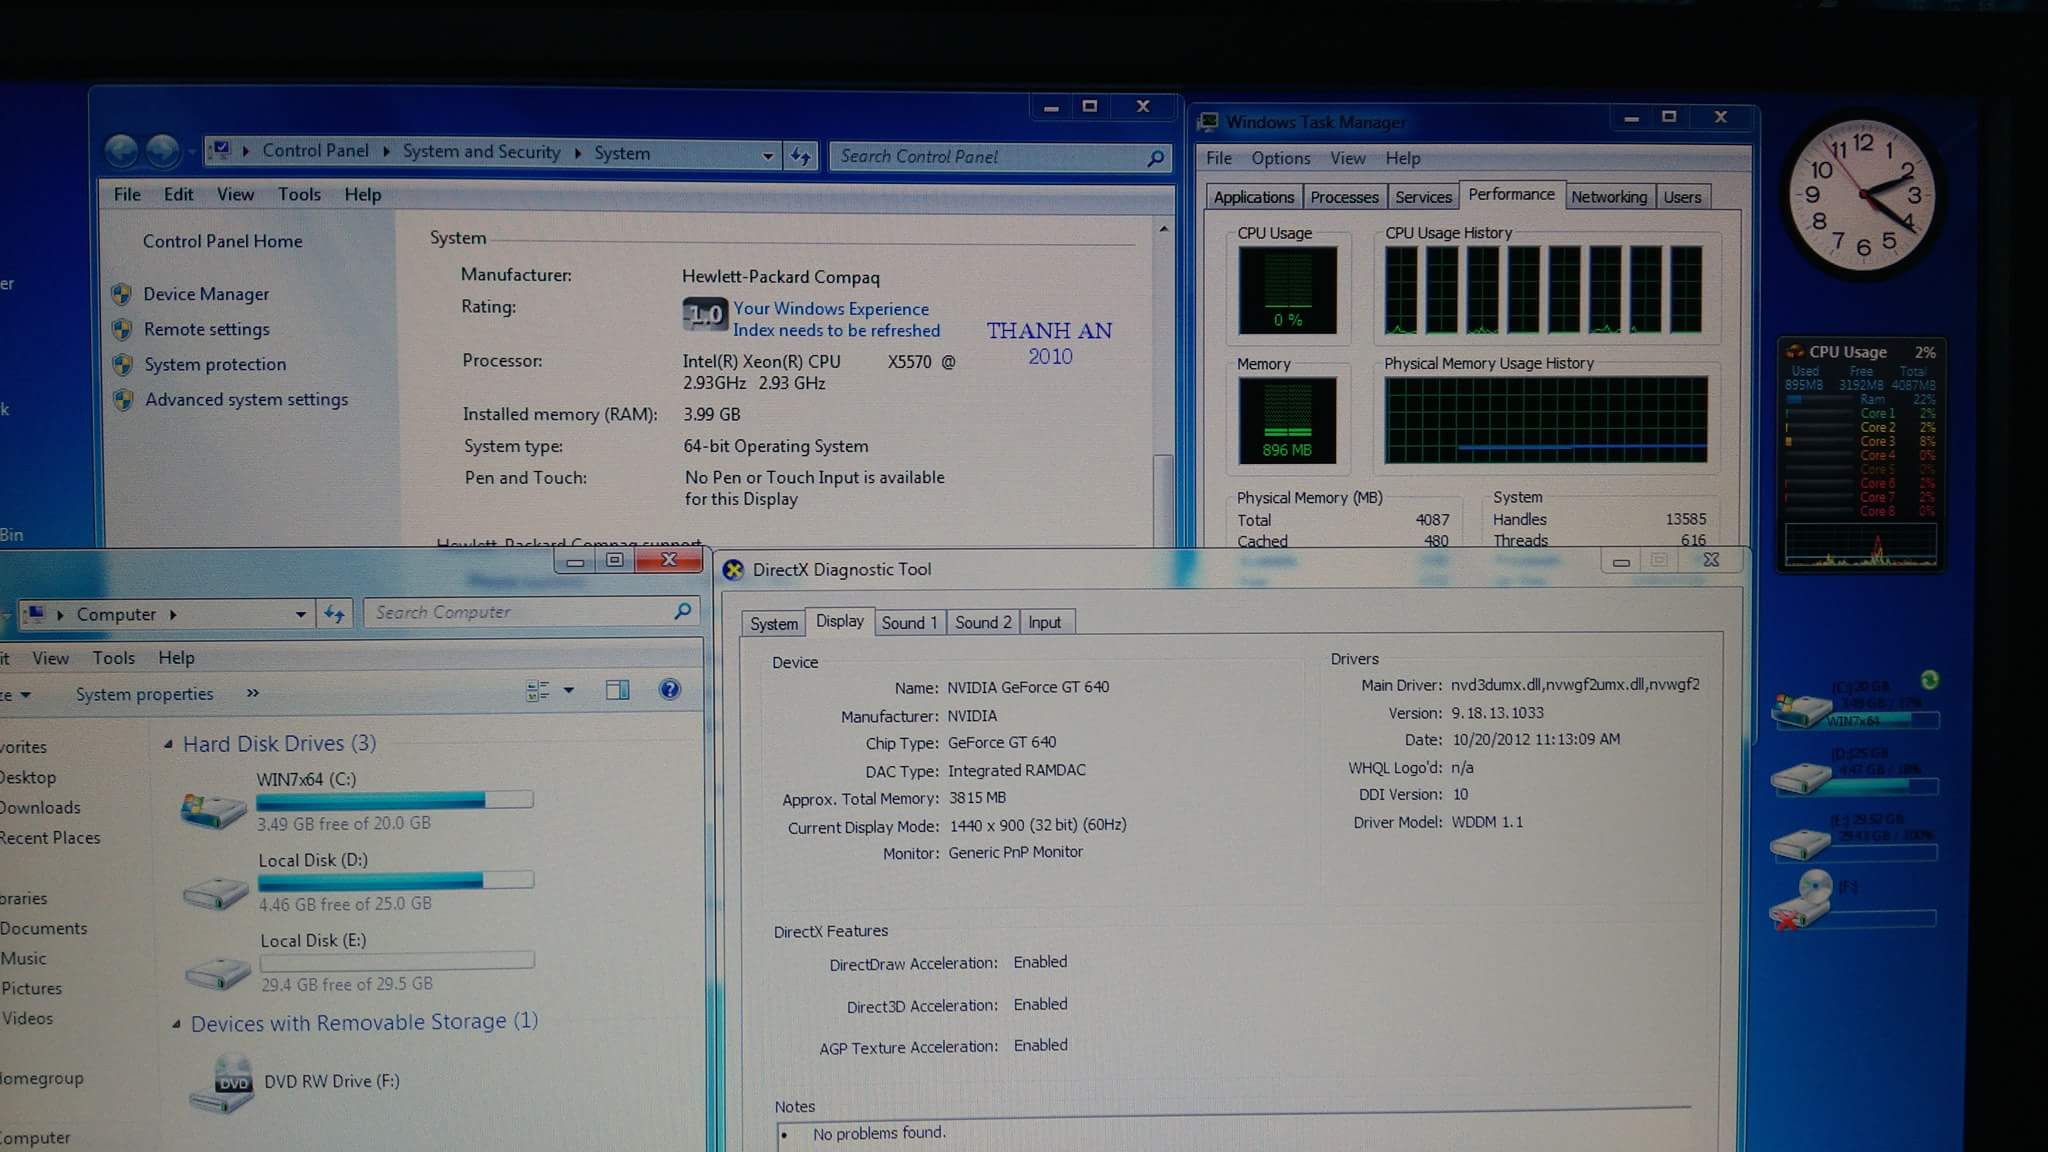Expand toolbar overflow chevron after System properties

(253, 692)
